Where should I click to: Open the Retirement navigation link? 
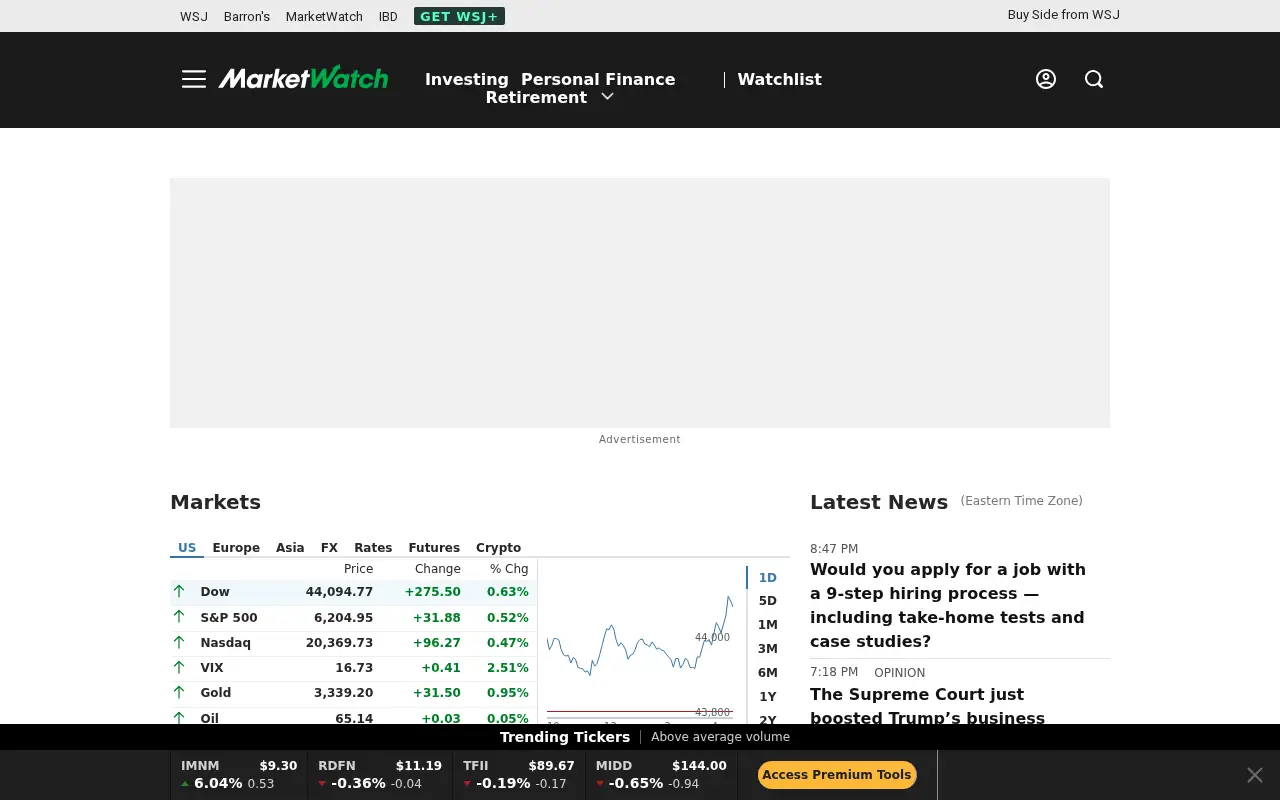[x=536, y=97]
